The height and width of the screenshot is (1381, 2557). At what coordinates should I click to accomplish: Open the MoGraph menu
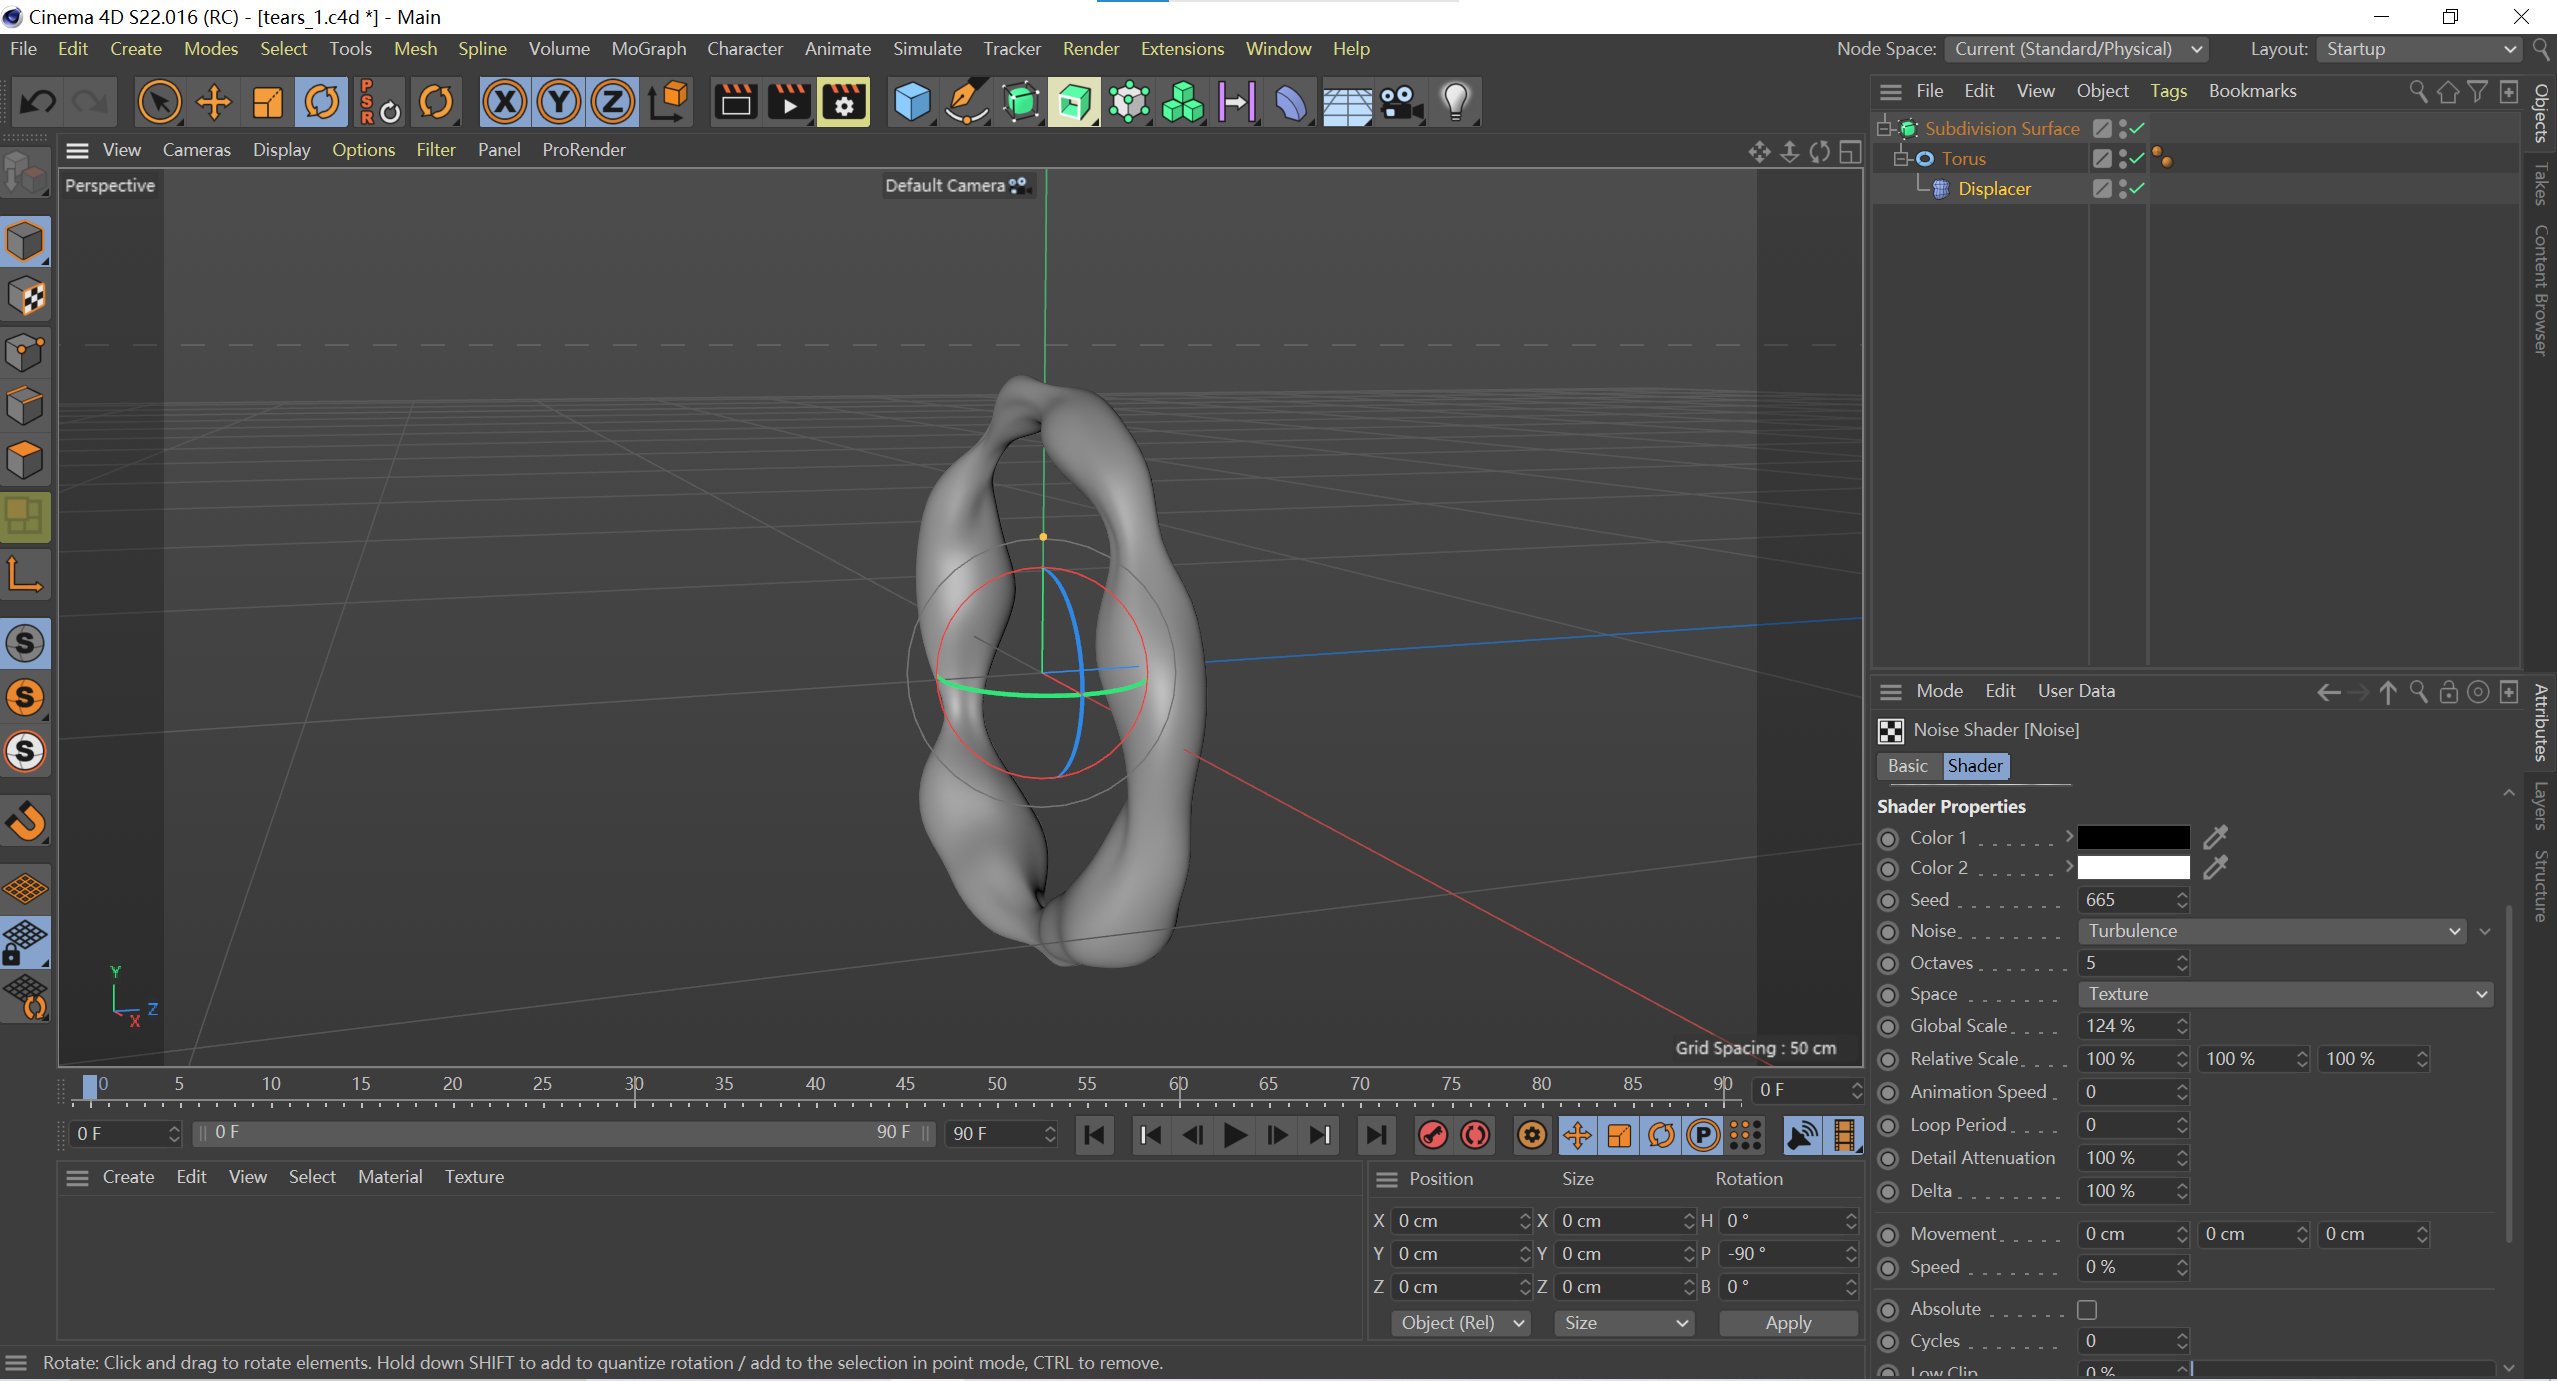pyautogui.click(x=648, y=48)
